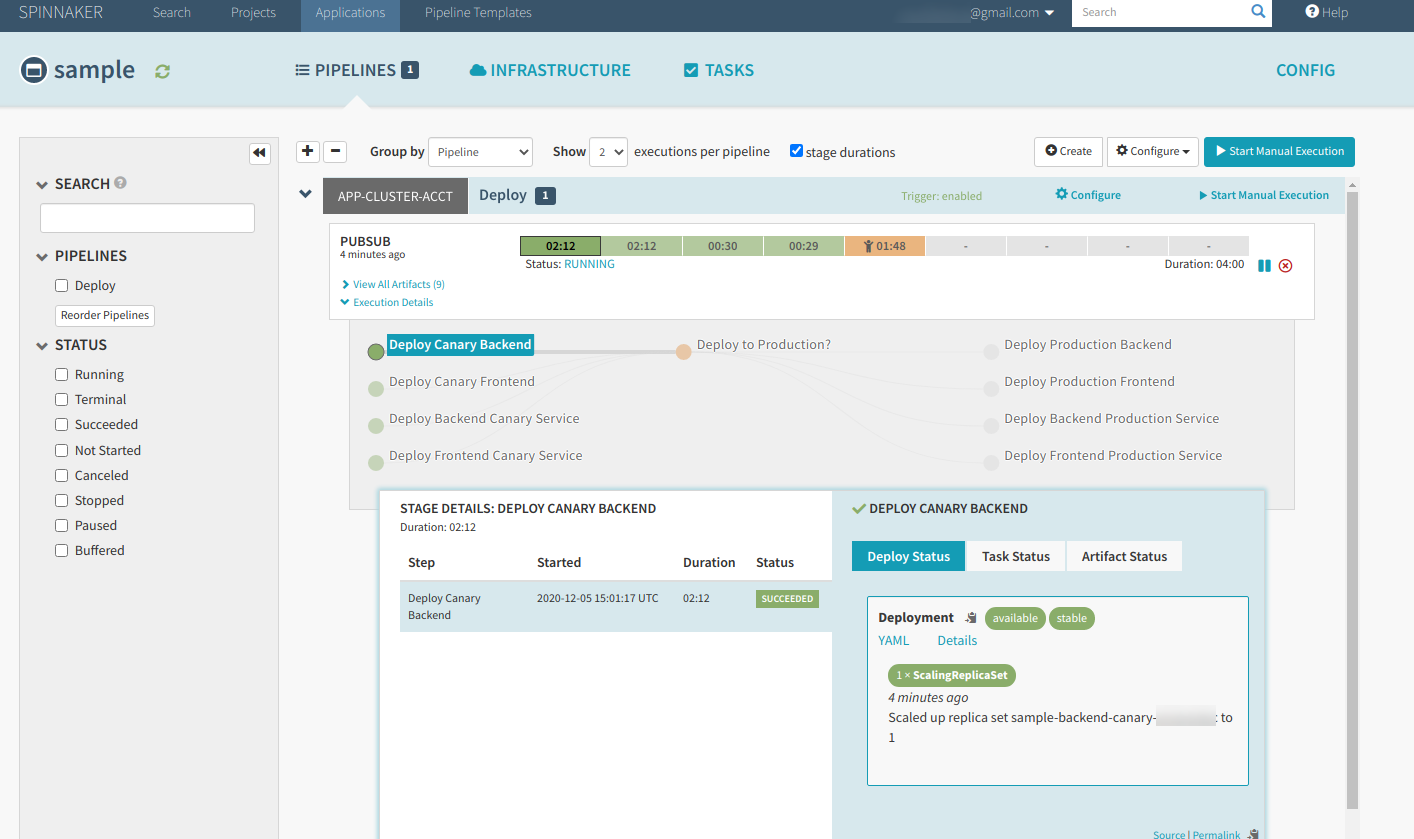Toggle the stage durations checkbox
1414x839 pixels.
[796, 150]
